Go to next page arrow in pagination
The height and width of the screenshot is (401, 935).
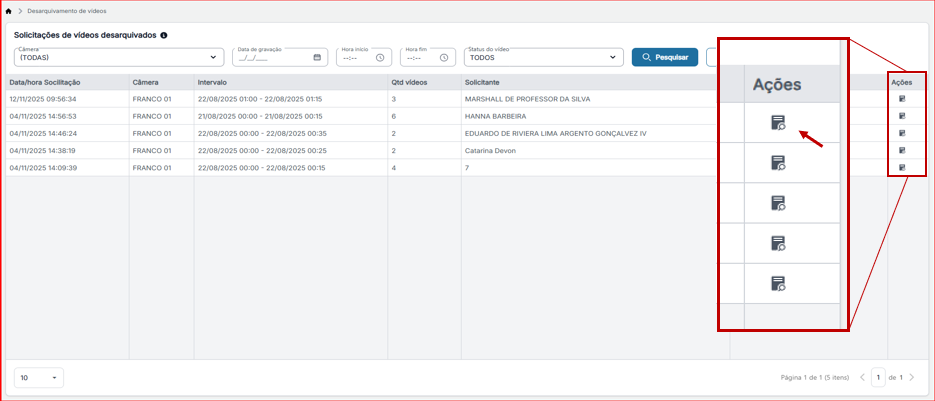911,377
